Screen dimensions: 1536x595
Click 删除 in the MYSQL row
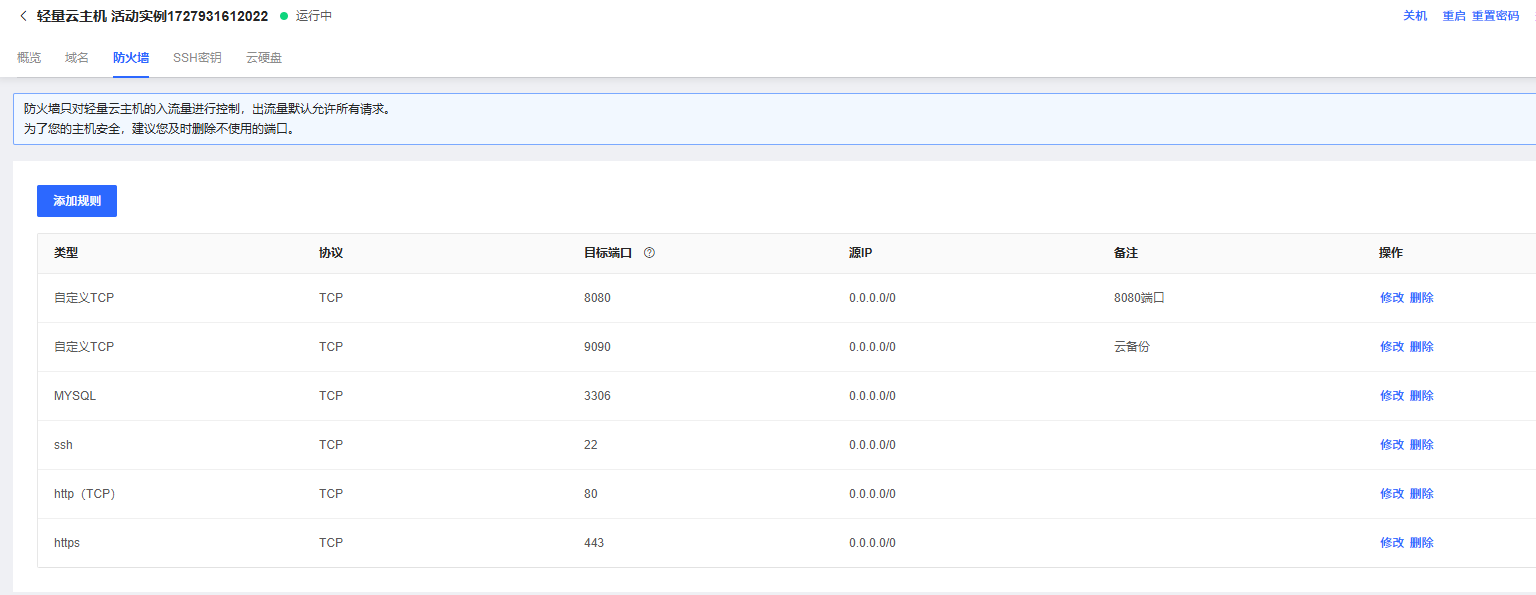pos(1422,396)
